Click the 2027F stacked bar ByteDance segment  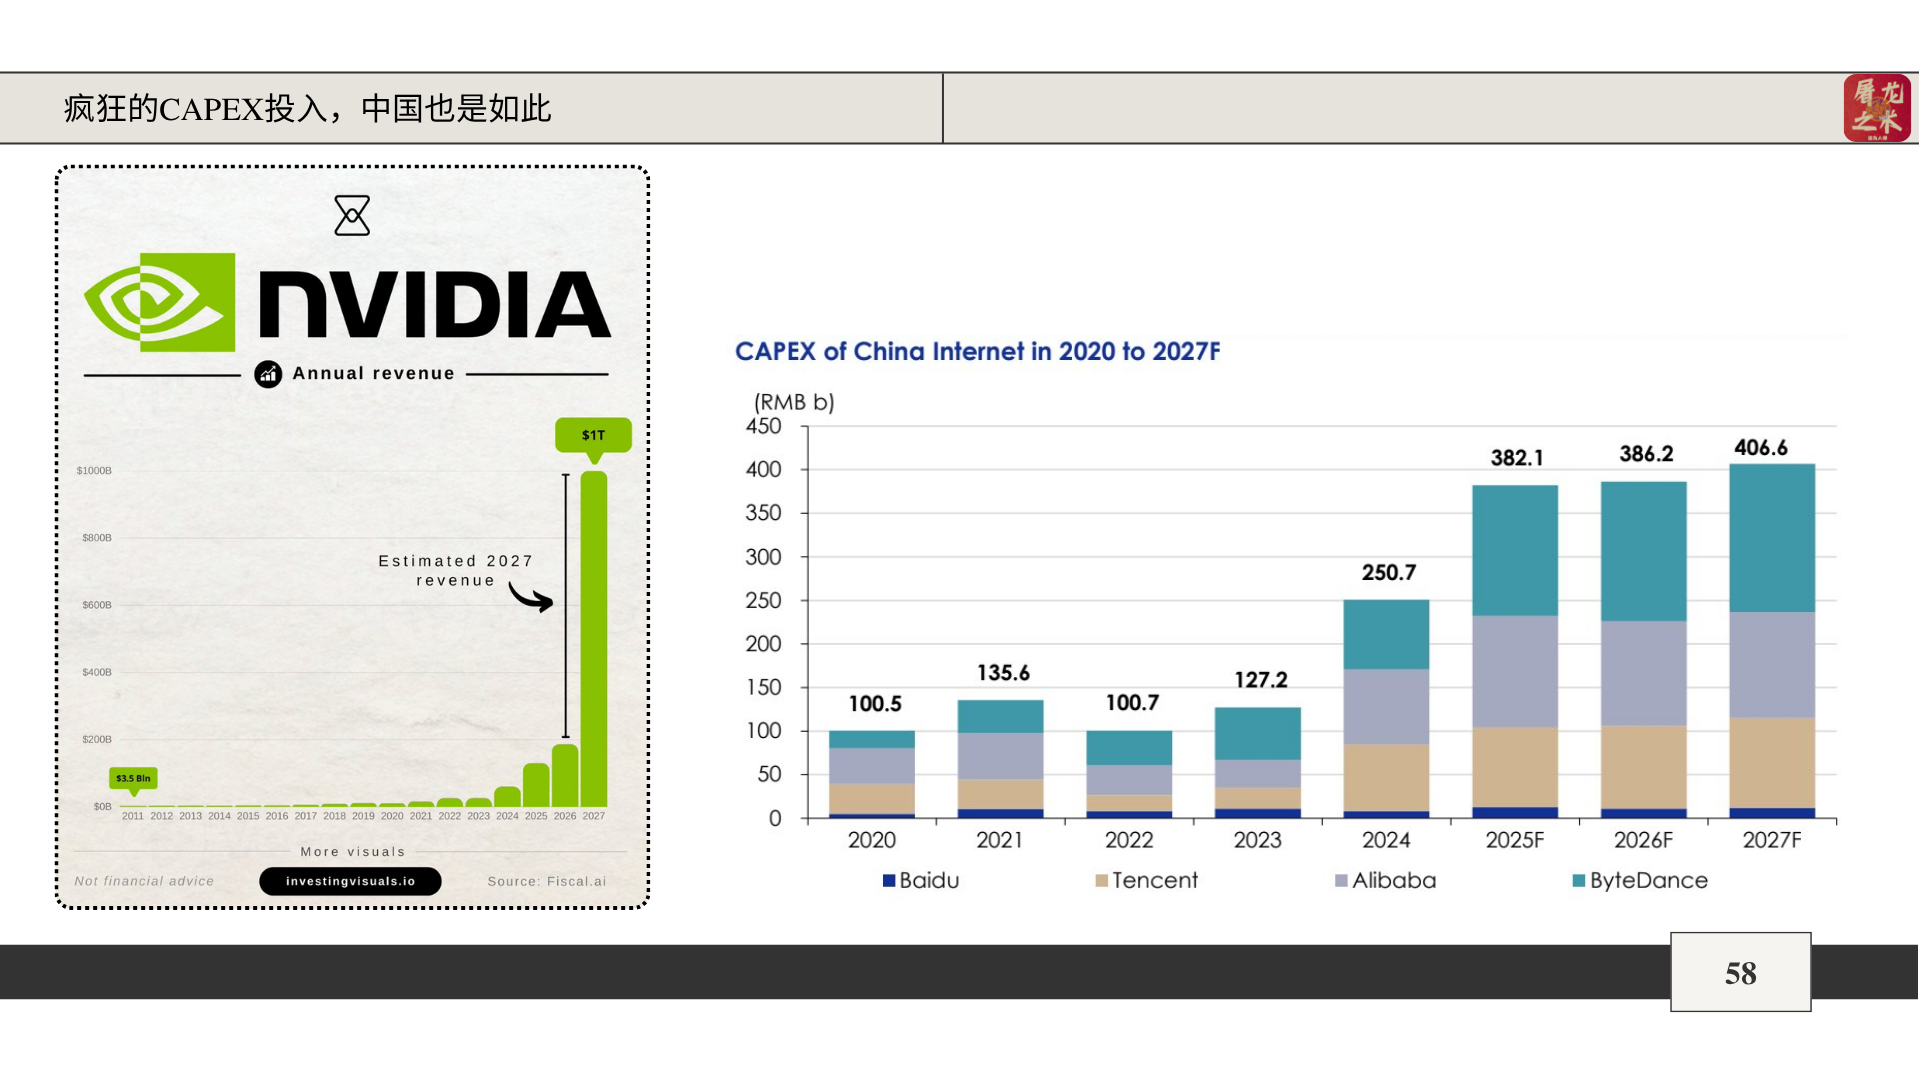(1771, 538)
